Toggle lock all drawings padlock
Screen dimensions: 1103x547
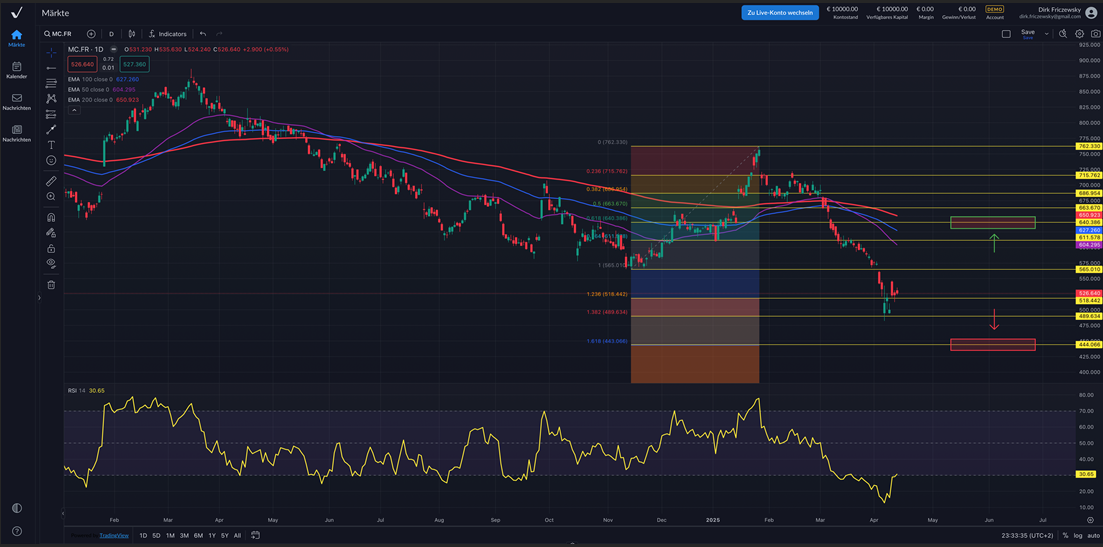(x=51, y=248)
